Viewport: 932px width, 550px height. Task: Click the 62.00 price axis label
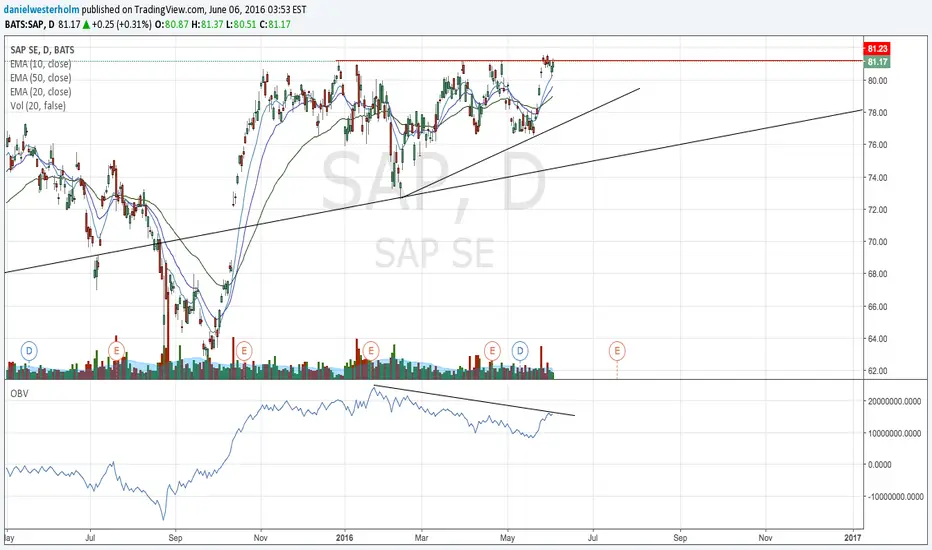coord(877,371)
